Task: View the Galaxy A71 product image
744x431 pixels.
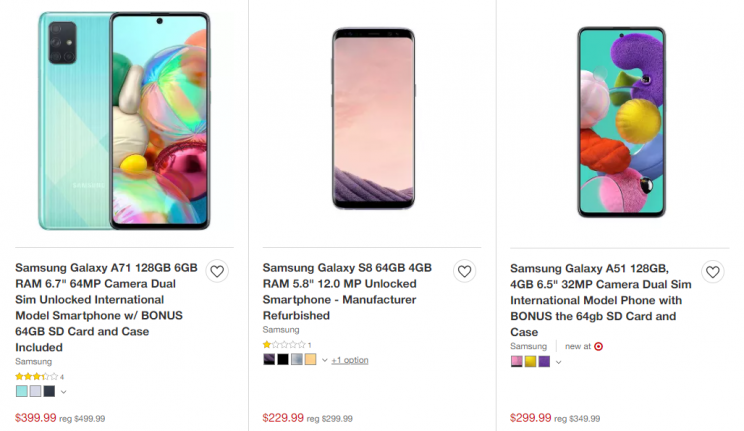Action: click(x=124, y=122)
